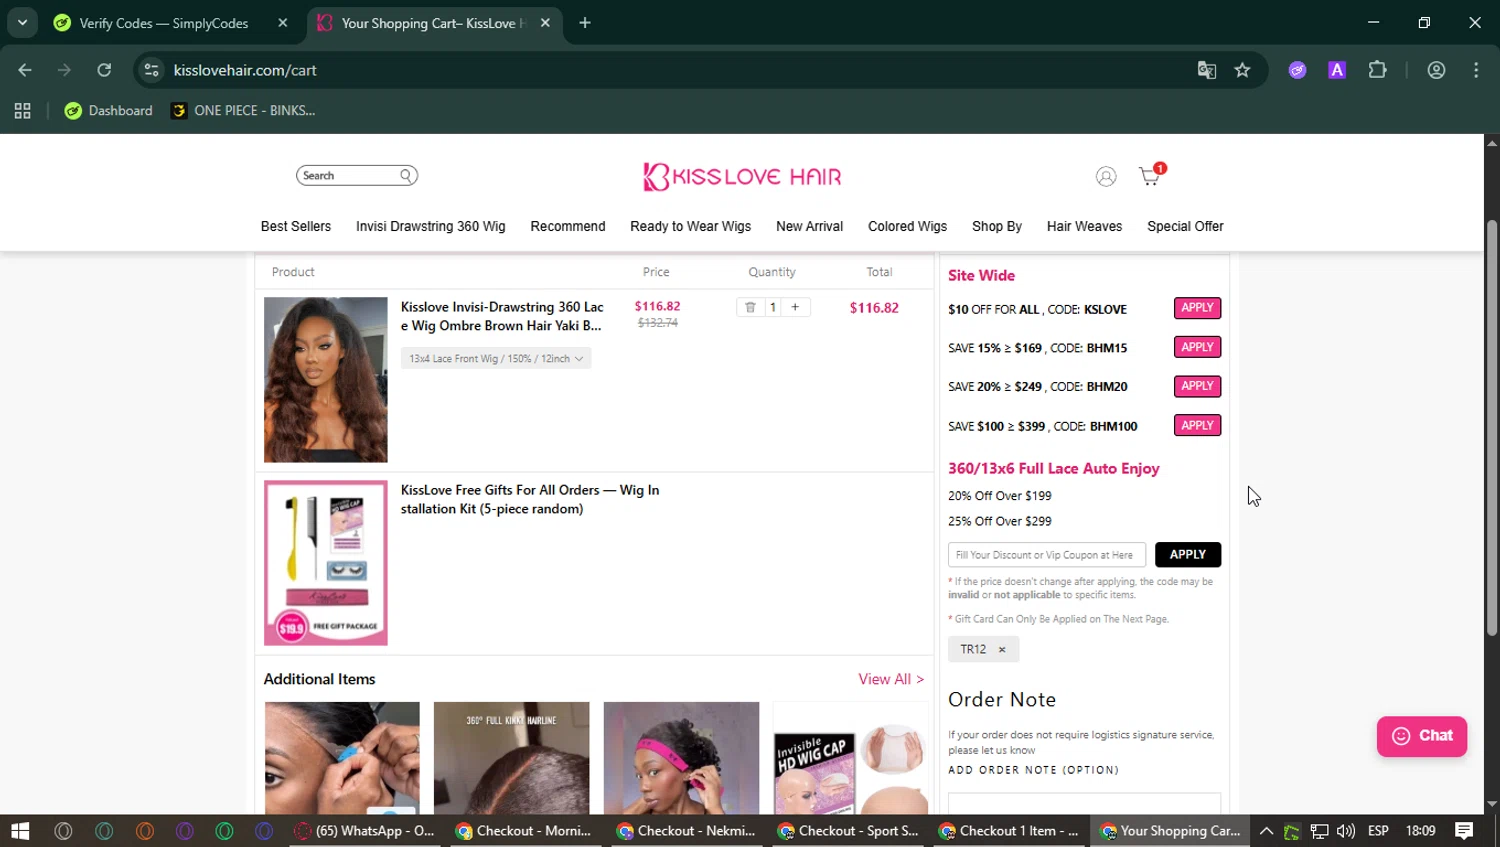Open the Windows Start menu

pos(20,831)
